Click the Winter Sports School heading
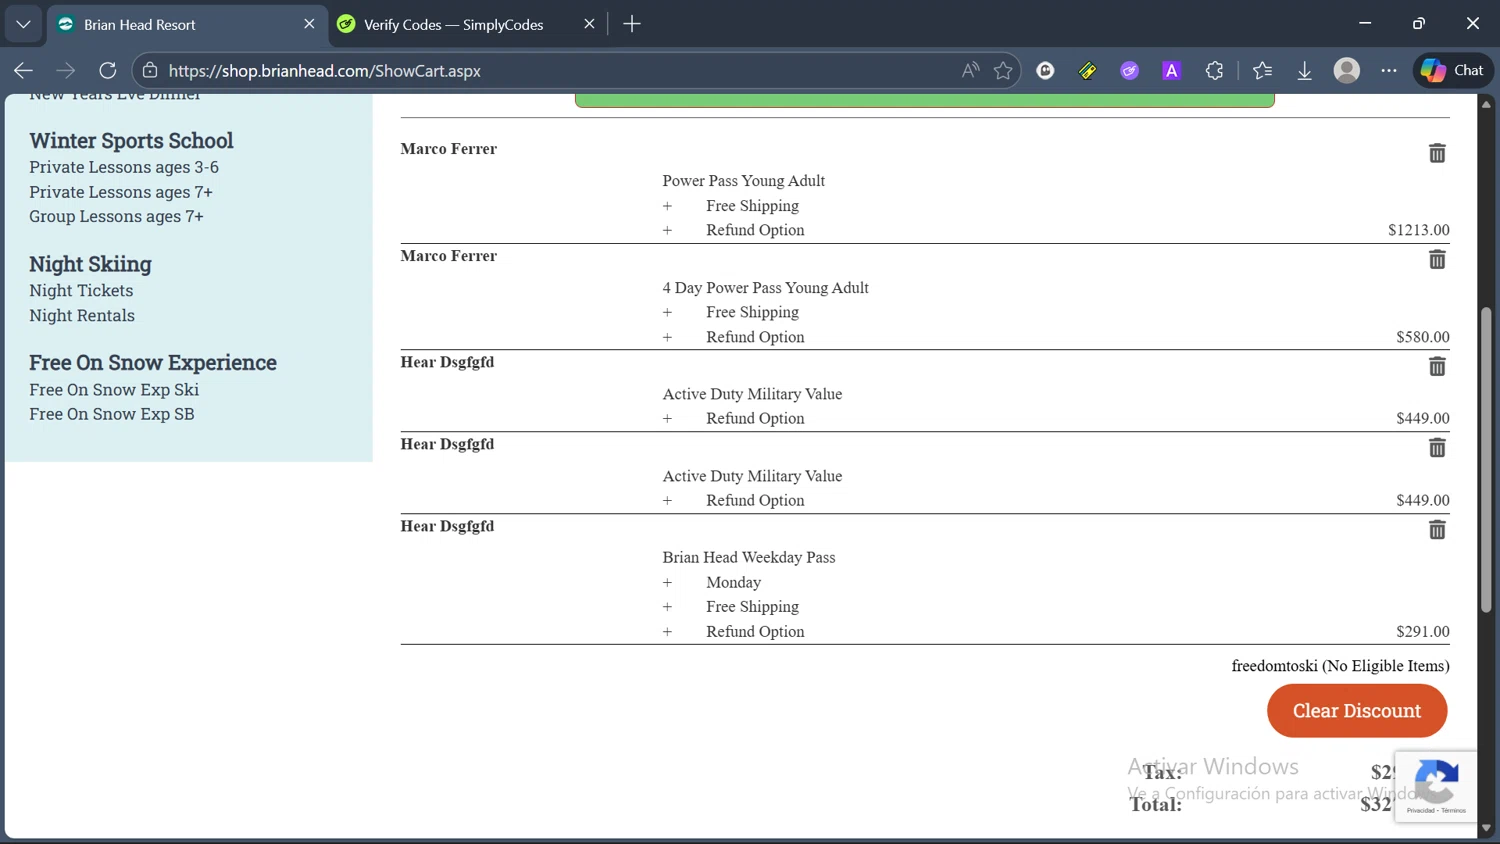 [x=131, y=141]
